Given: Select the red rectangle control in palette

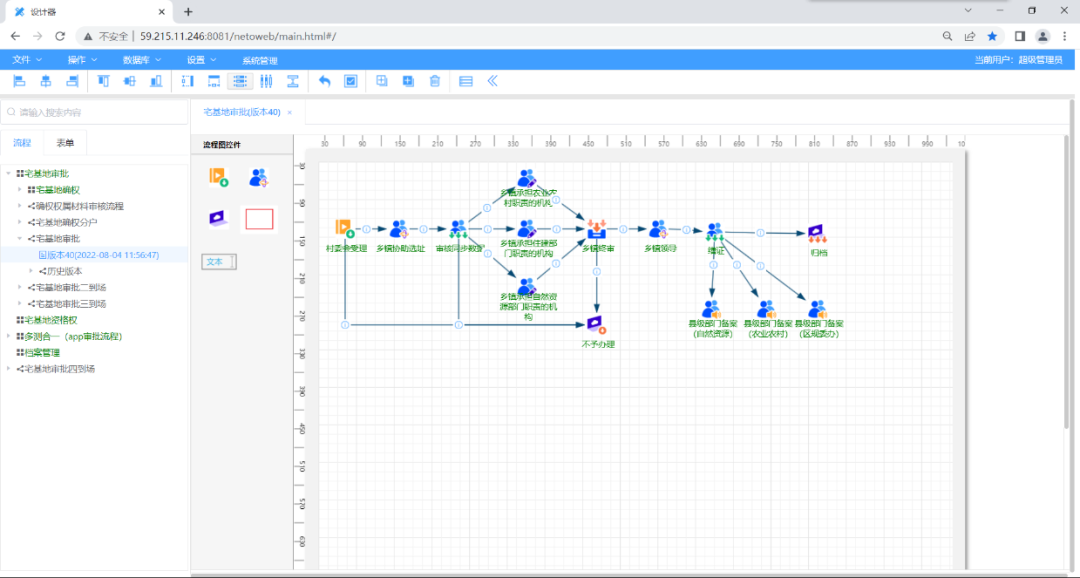Looking at the screenshot, I should click(259, 218).
